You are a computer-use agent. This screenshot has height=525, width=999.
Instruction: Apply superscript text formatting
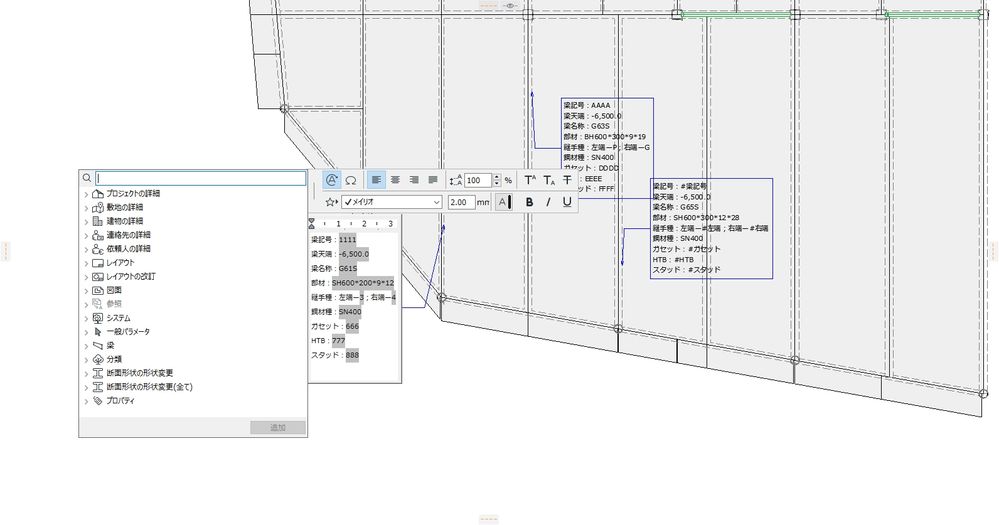tap(530, 180)
